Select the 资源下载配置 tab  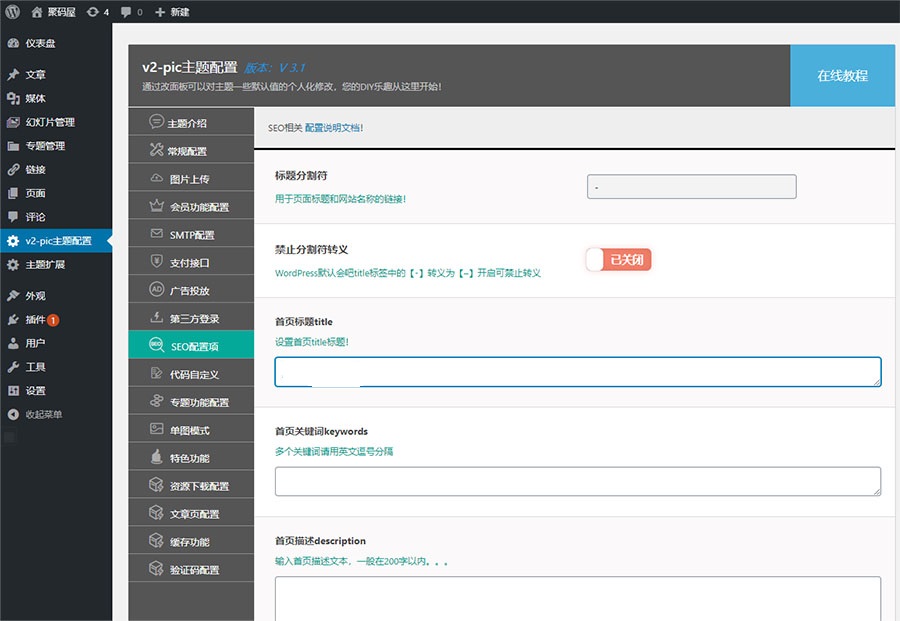point(191,485)
